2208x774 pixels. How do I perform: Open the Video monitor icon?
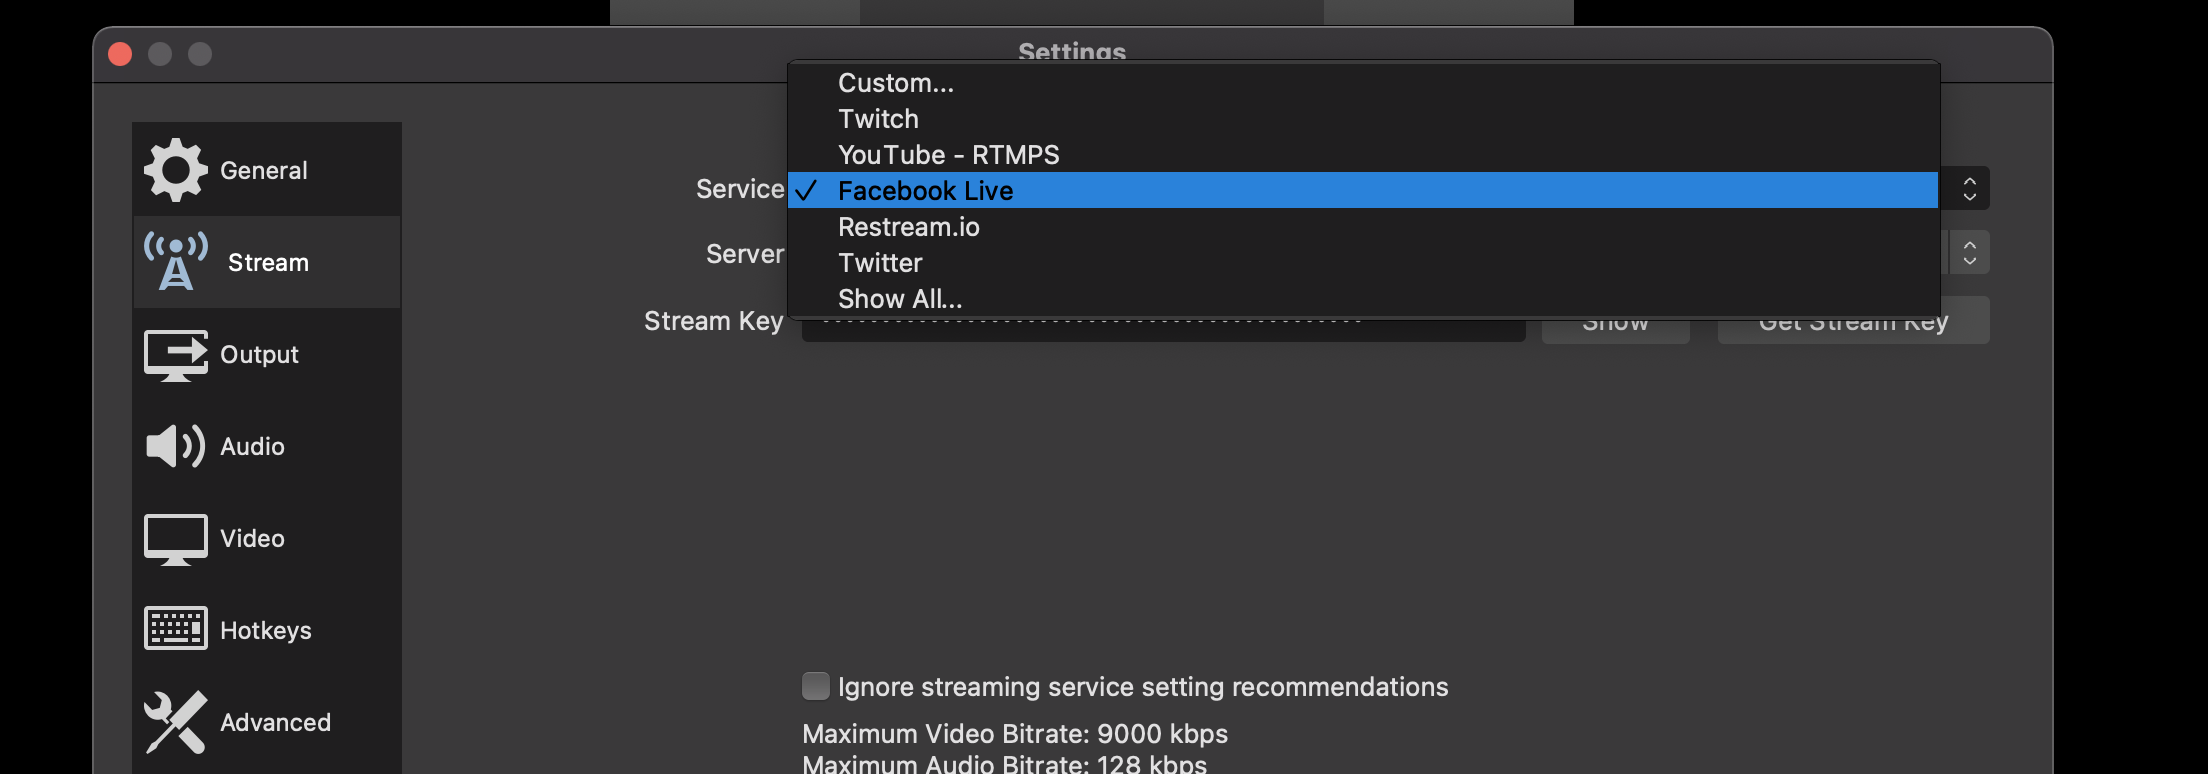click(x=176, y=539)
